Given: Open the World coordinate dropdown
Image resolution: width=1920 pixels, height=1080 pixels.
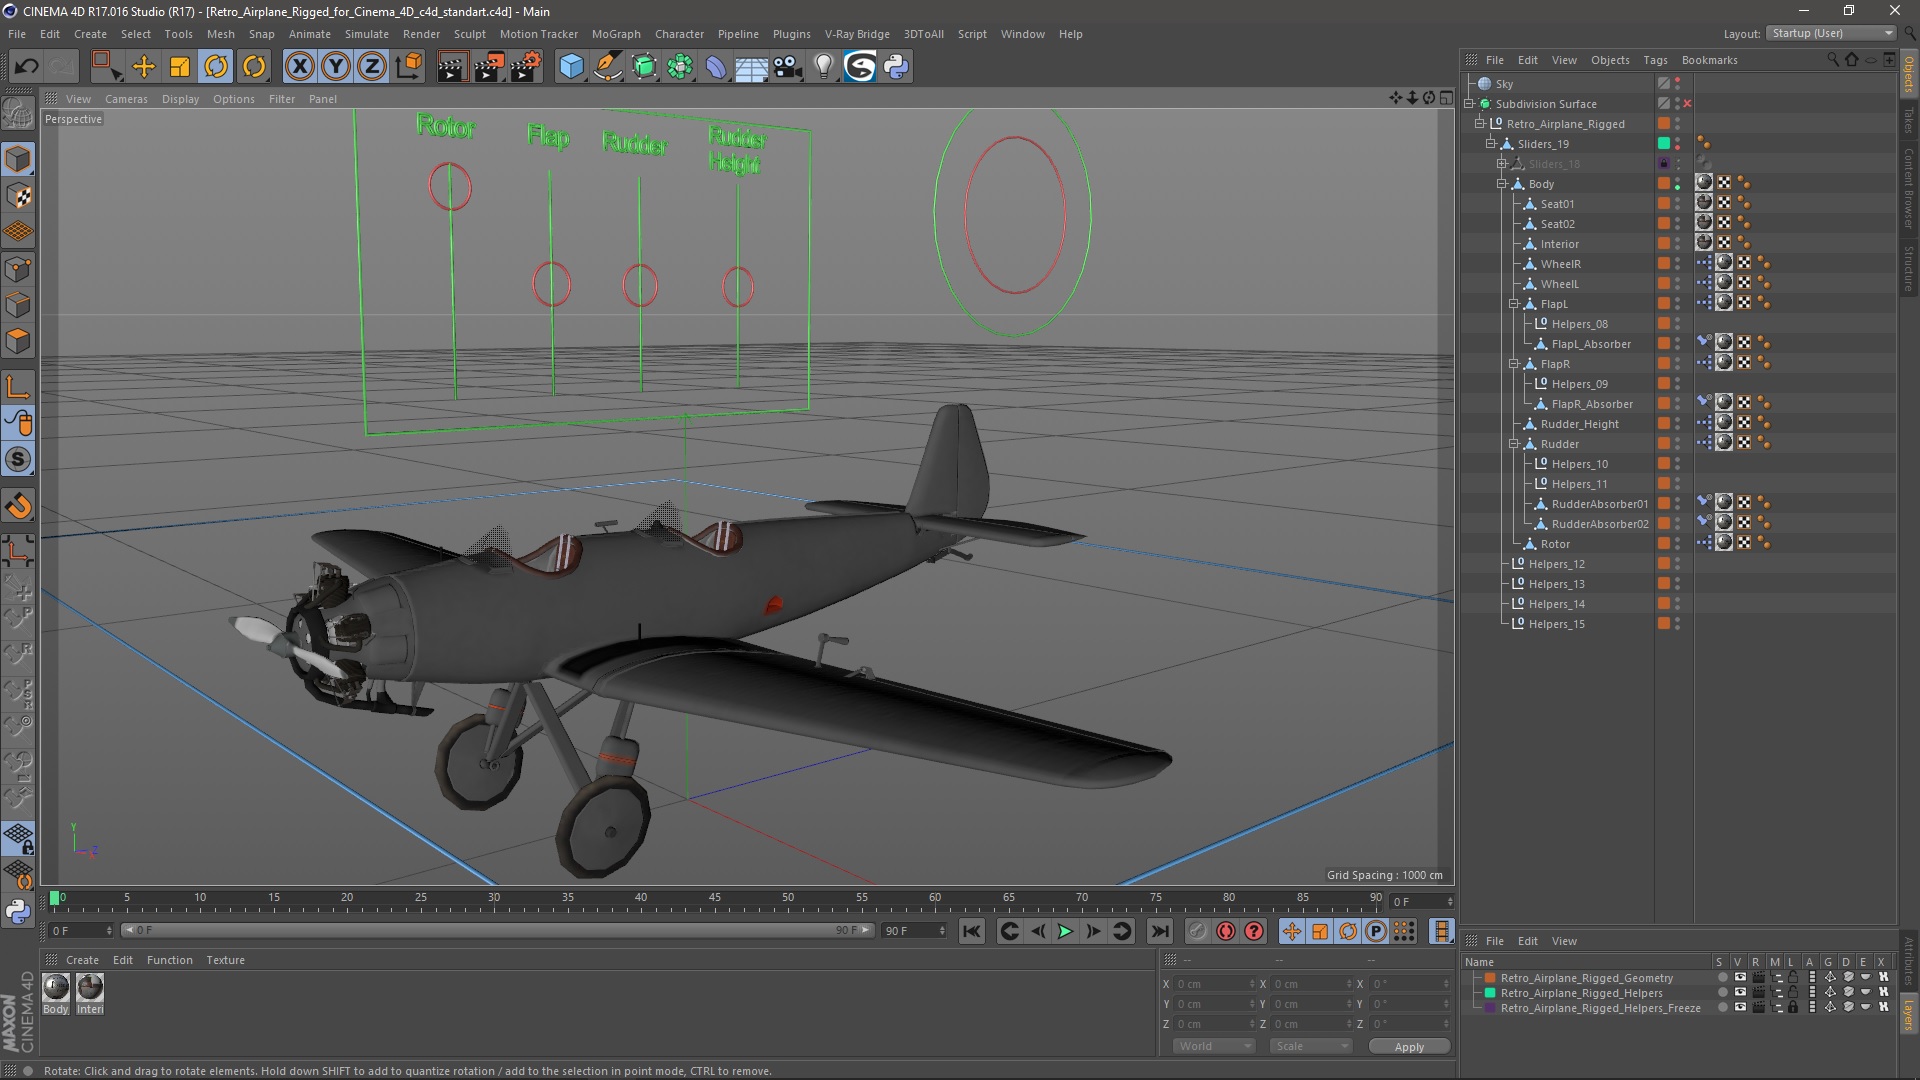Looking at the screenshot, I should click(1214, 1046).
